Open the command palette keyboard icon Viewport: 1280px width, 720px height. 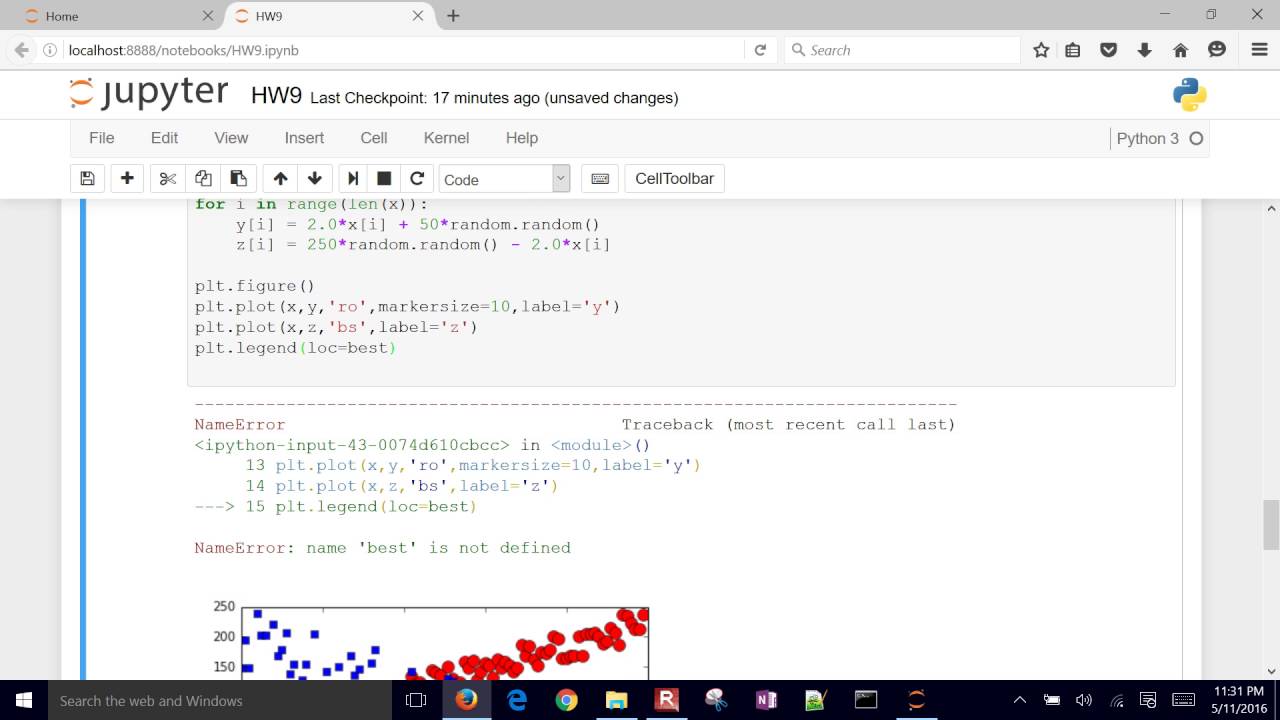(x=600, y=179)
